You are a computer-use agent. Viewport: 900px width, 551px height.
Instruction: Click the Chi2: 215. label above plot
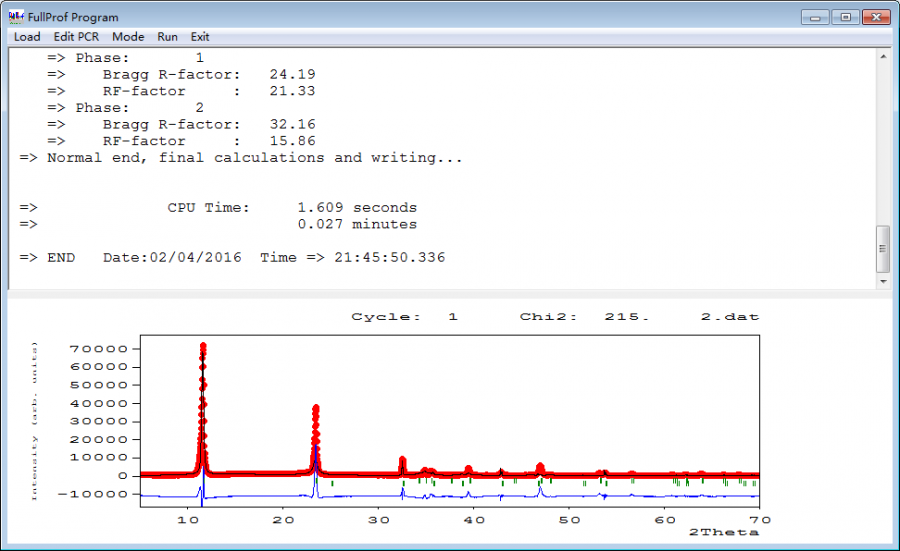click(584, 317)
